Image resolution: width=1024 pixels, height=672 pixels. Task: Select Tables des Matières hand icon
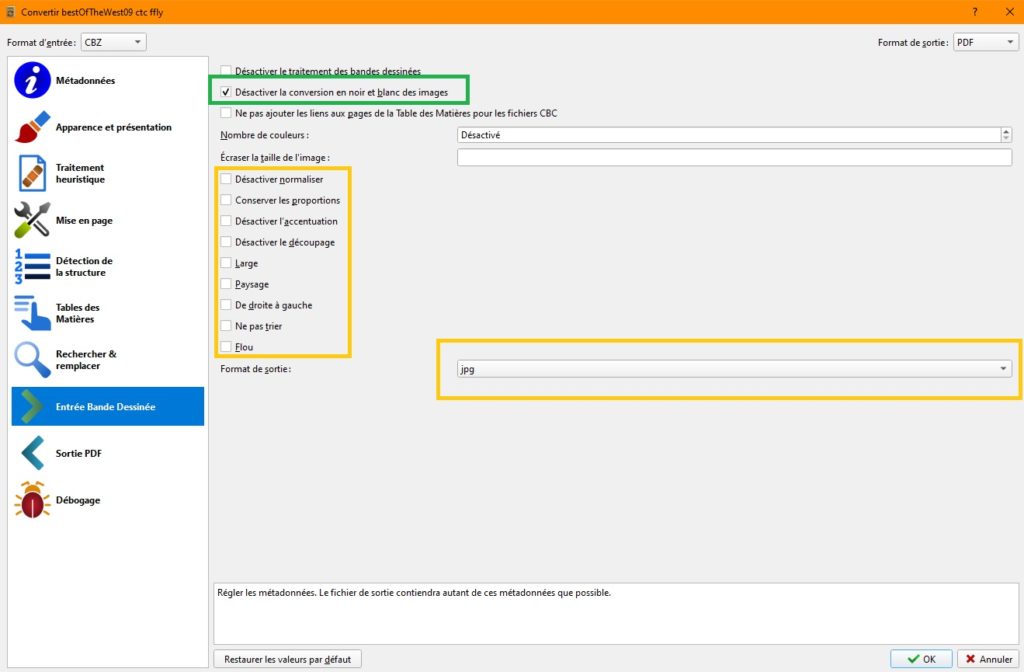pos(32,313)
